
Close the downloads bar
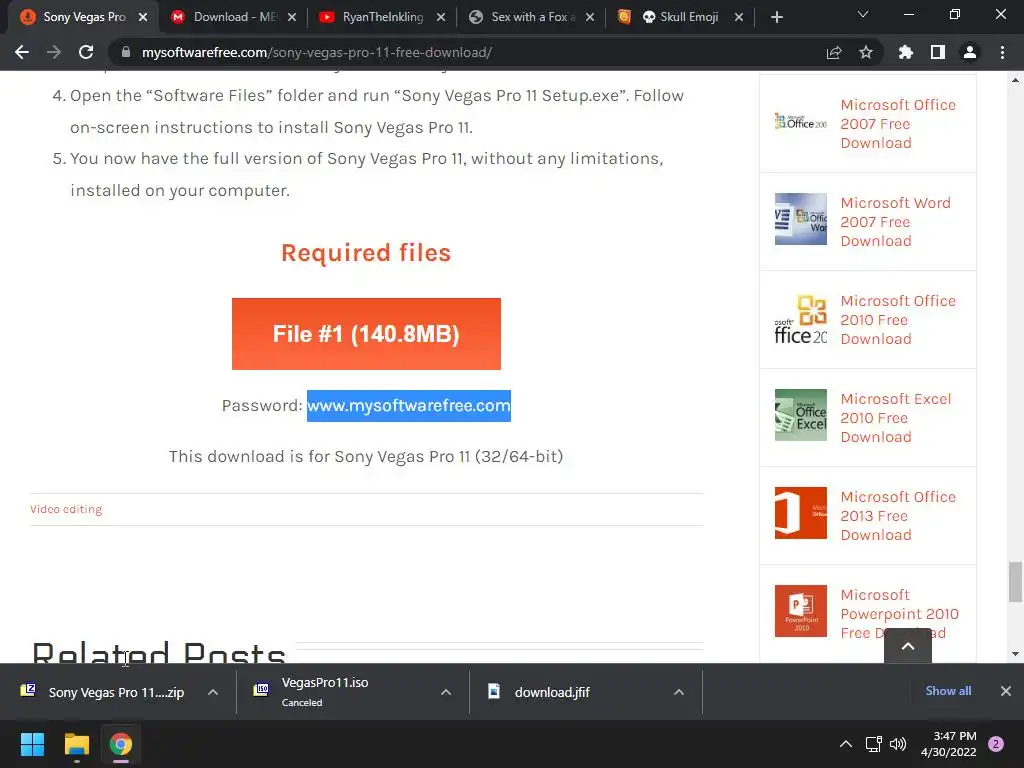[1006, 691]
